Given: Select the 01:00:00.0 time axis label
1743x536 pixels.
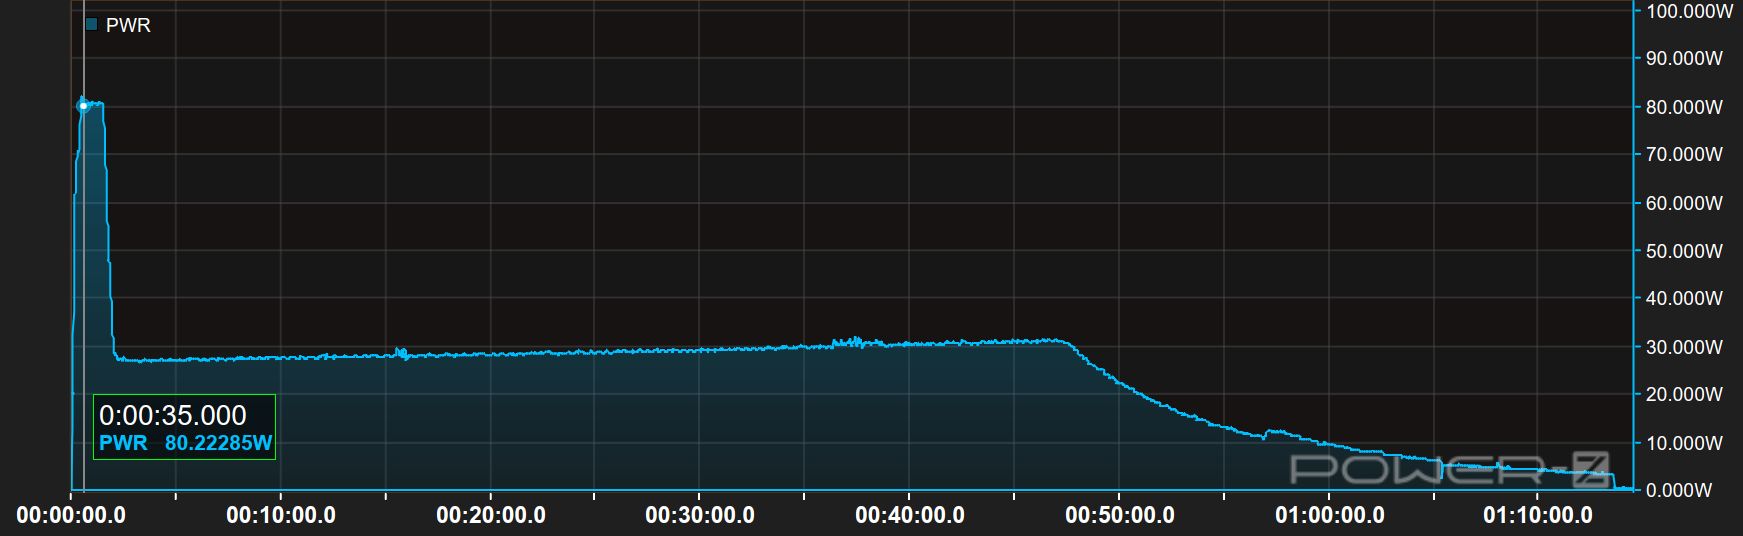Looking at the screenshot, I should click(x=1329, y=516).
